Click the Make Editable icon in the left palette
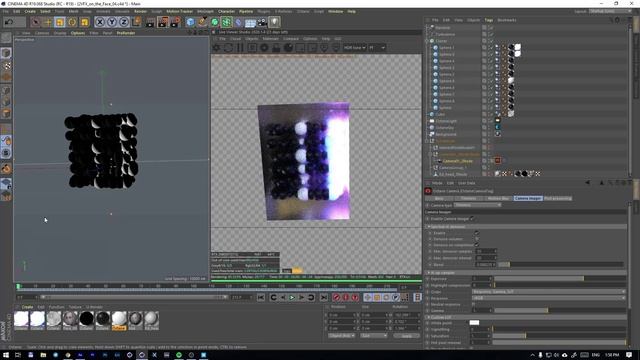This screenshot has height=360, width=640. [6, 39]
